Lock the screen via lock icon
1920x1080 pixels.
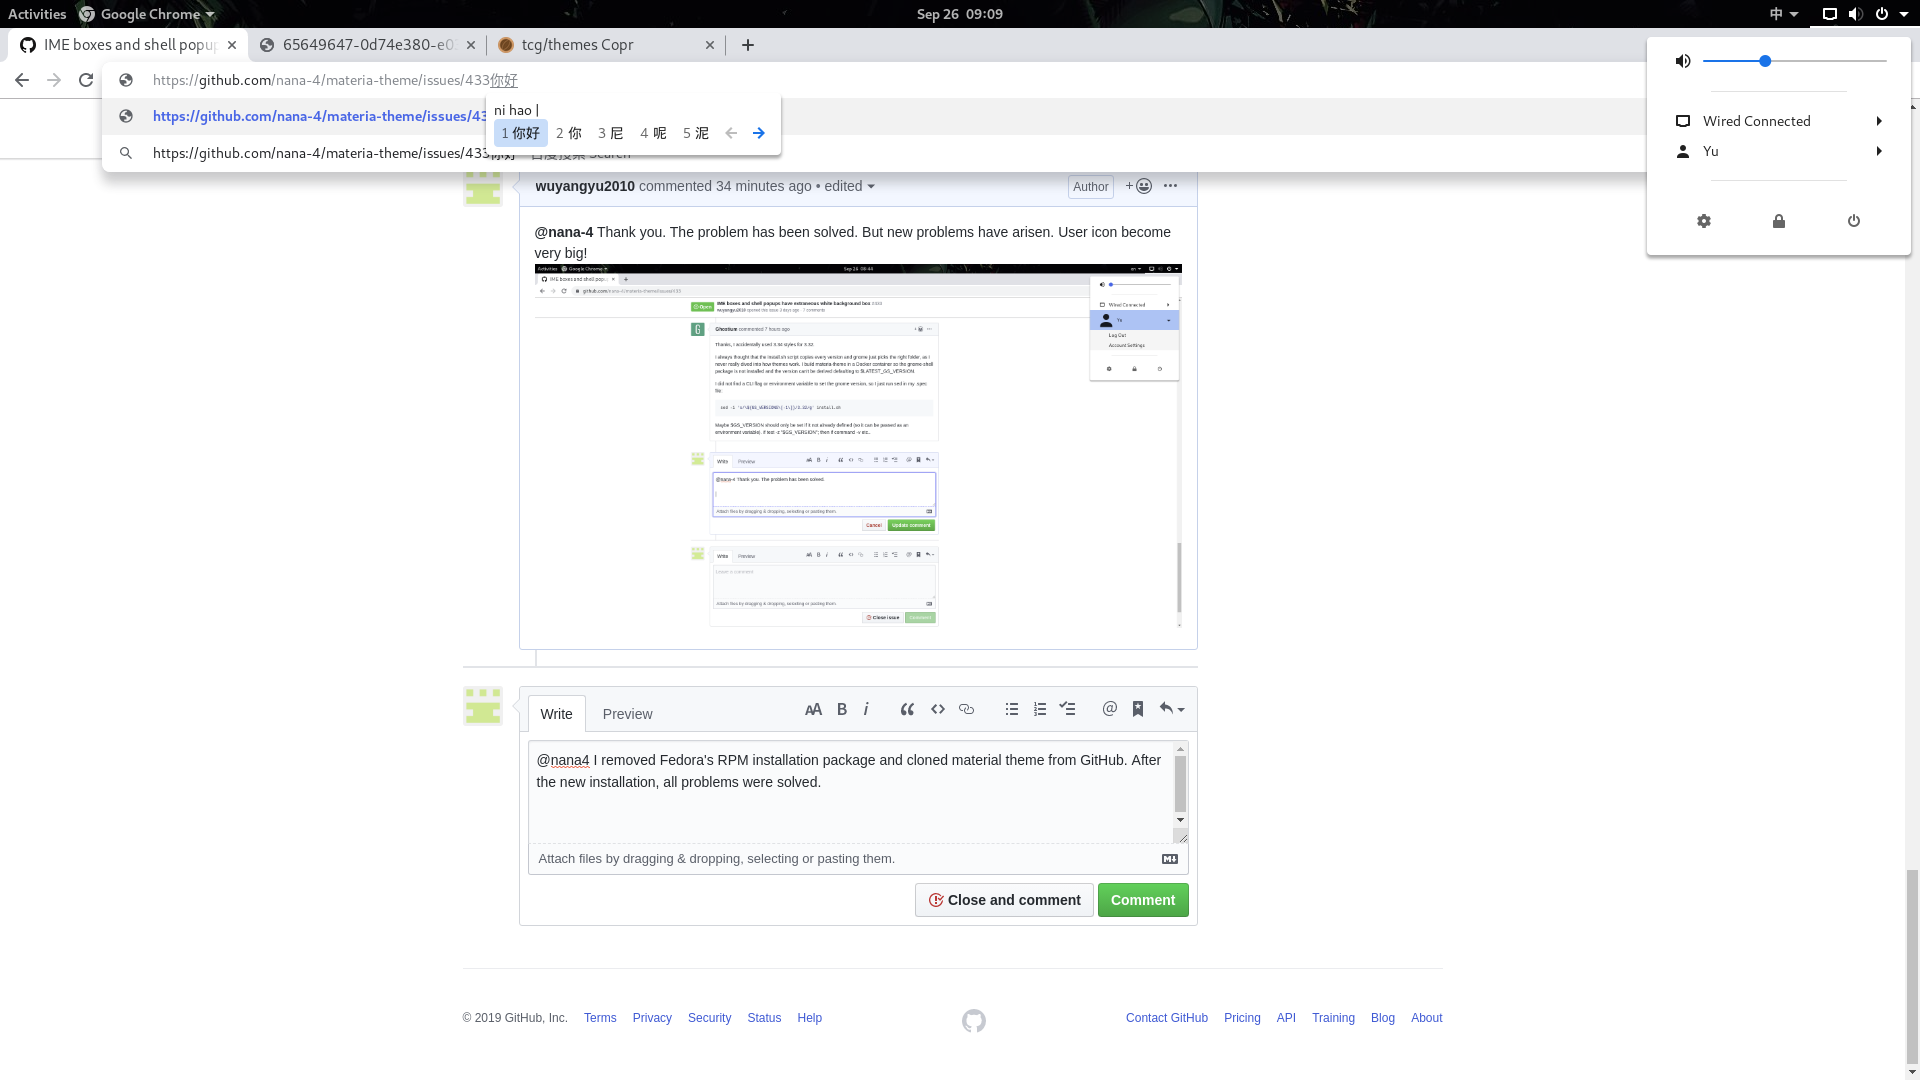[1779, 221]
